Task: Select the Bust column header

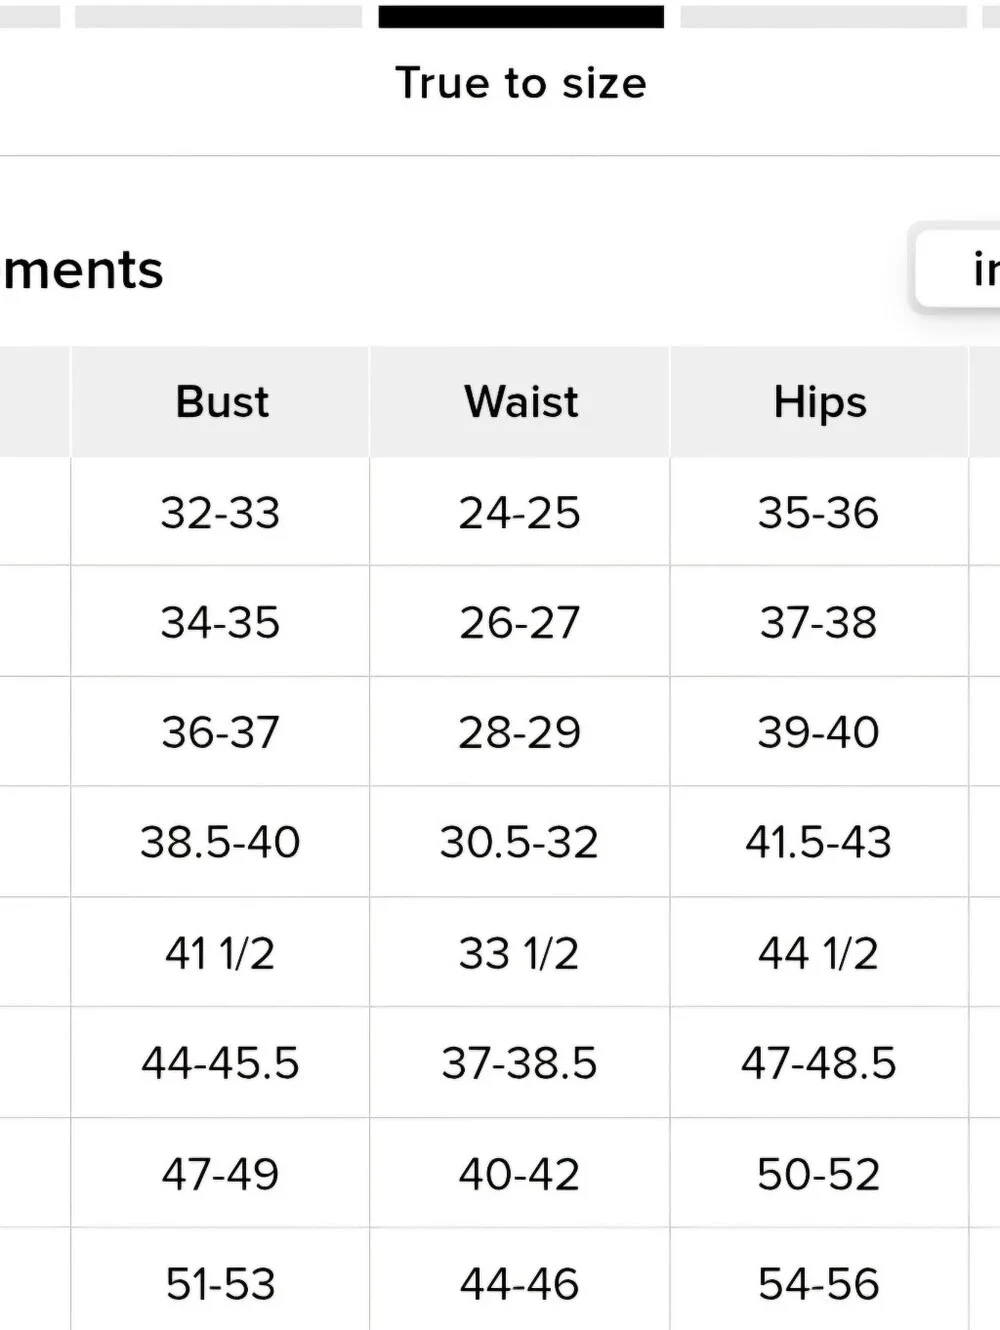Action: (221, 402)
